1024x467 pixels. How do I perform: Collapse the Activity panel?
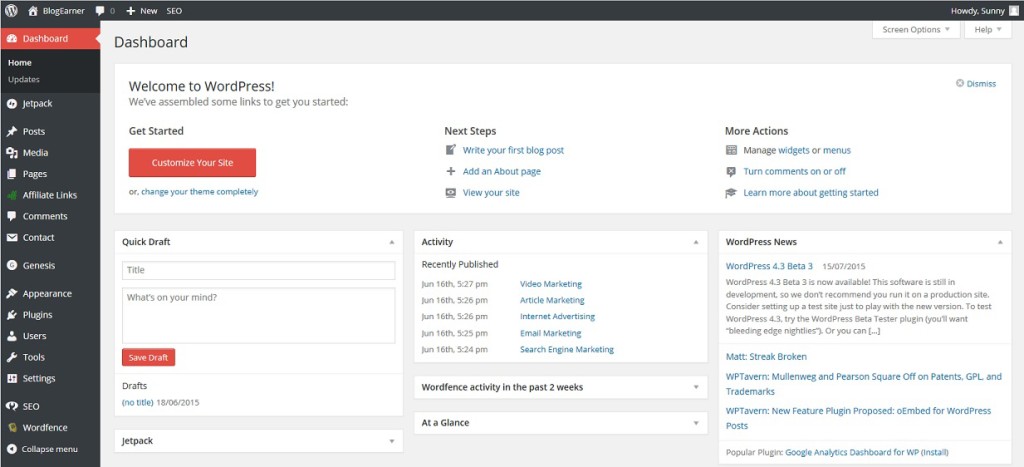pos(696,242)
